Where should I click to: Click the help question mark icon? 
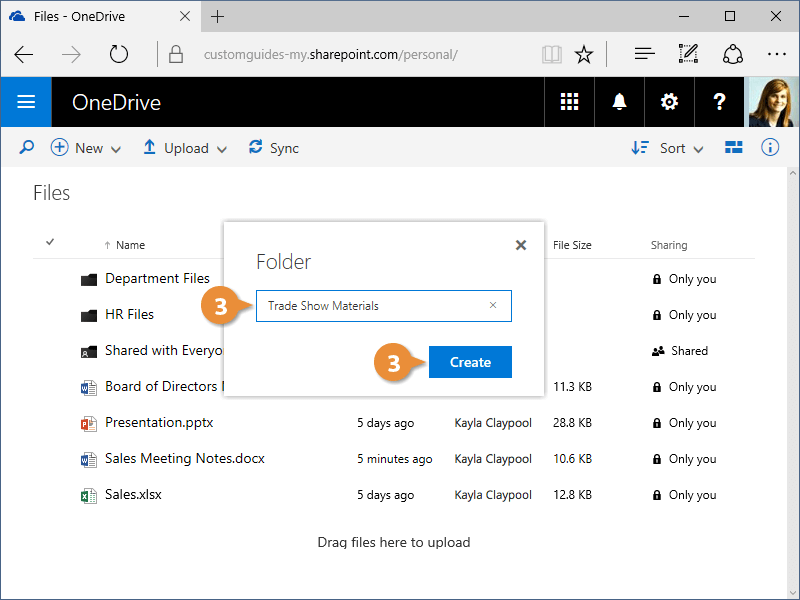tap(719, 102)
